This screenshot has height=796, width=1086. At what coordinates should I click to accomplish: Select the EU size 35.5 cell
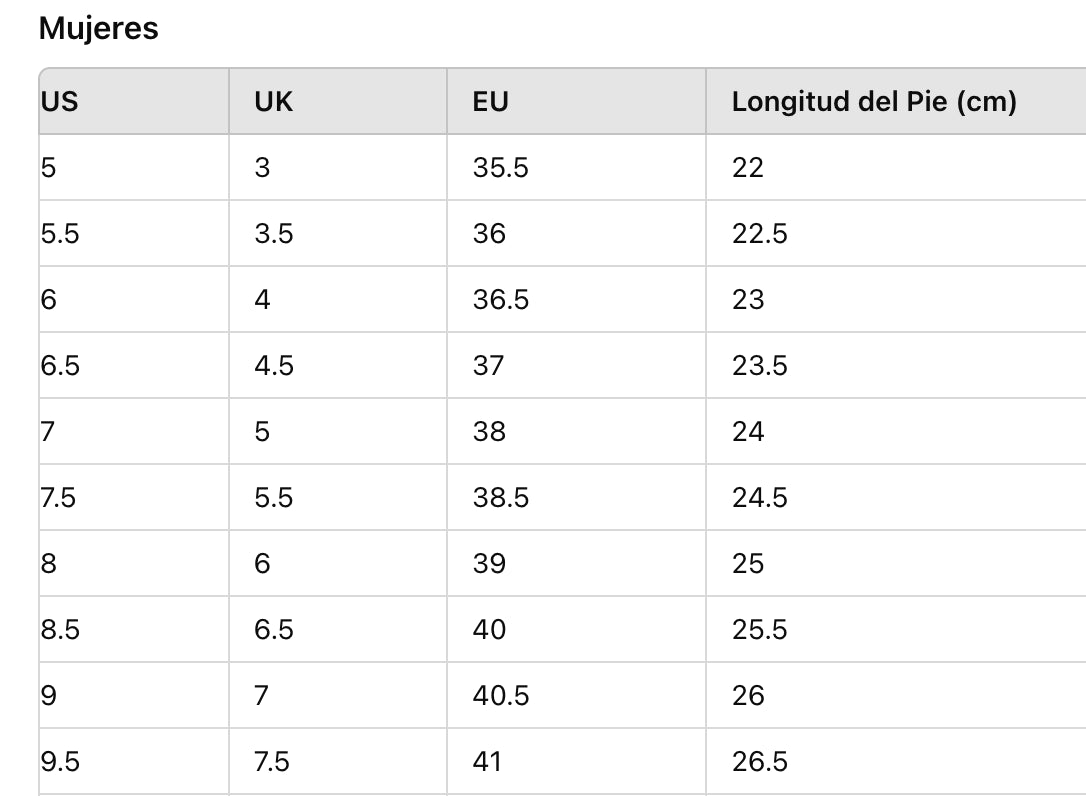pos(500,167)
